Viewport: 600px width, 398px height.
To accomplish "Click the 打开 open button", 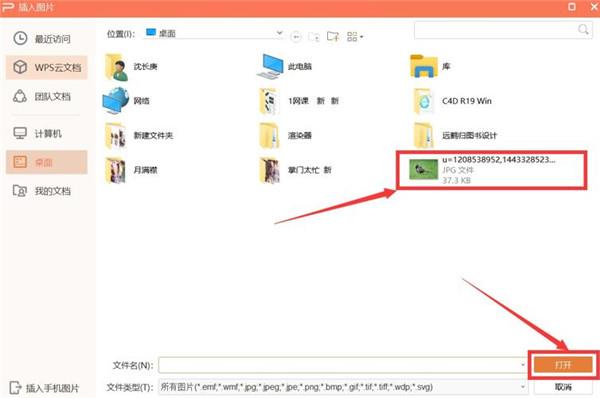I will (563, 365).
